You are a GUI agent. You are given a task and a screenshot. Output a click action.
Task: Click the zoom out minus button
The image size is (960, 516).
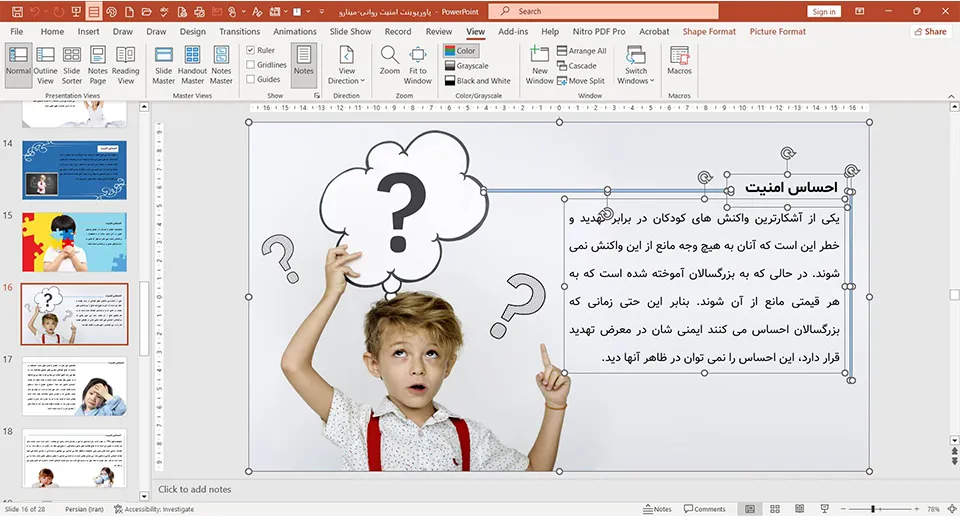[843, 509]
